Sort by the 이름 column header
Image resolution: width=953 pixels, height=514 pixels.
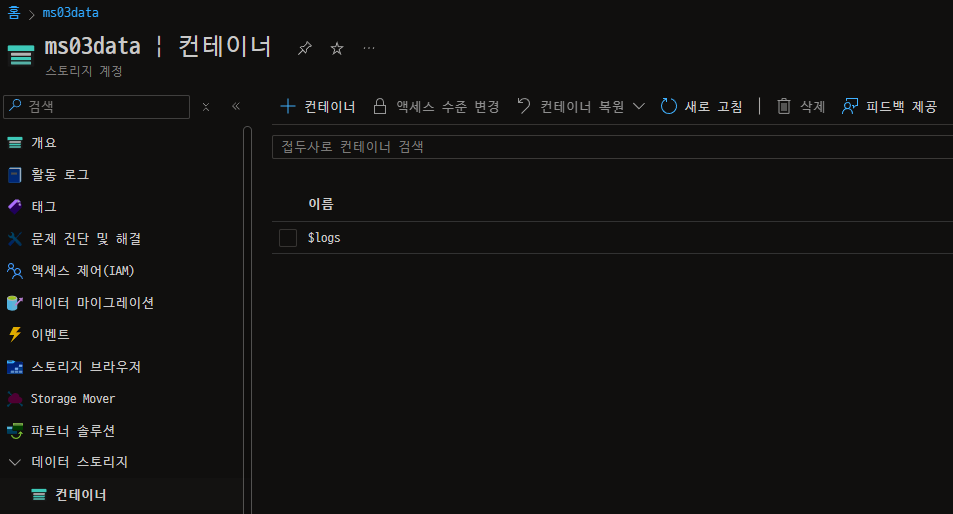coord(321,204)
